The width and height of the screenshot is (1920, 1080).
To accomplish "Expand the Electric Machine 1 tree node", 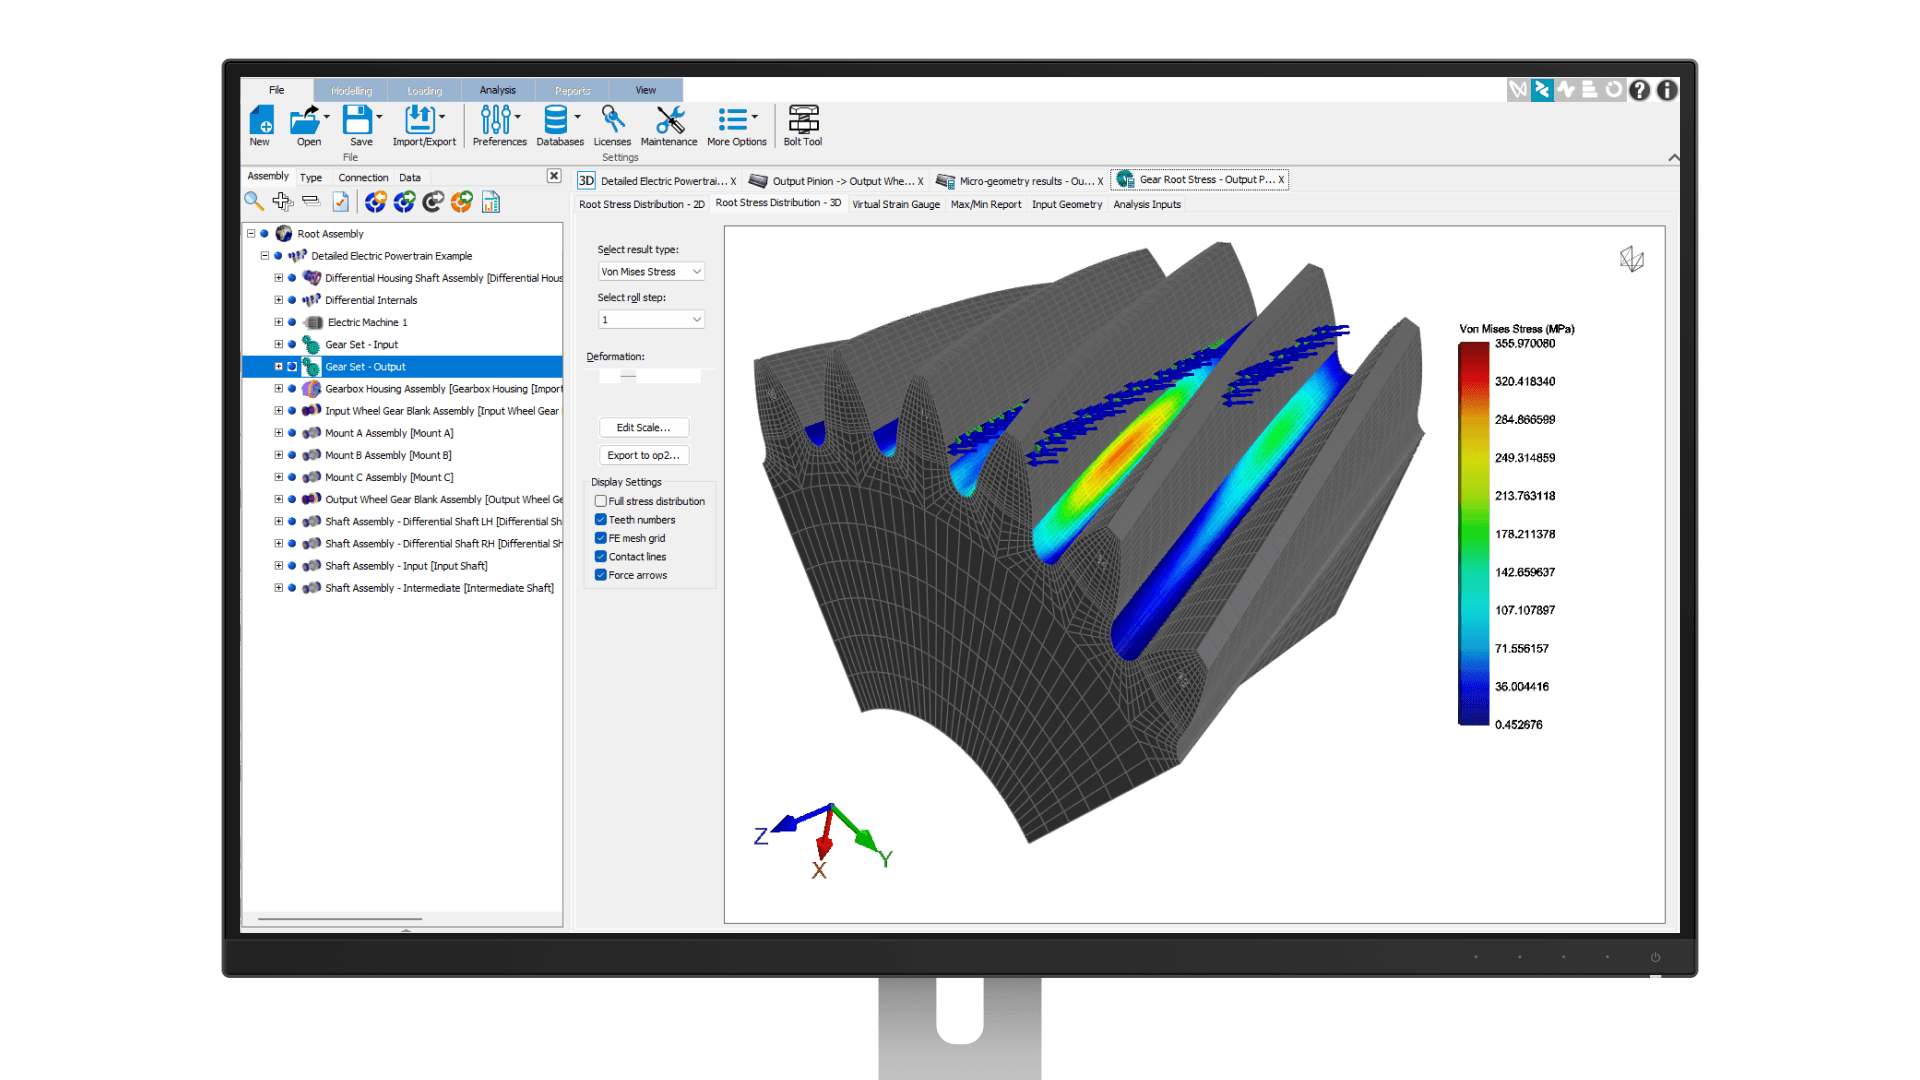I will 279,322.
